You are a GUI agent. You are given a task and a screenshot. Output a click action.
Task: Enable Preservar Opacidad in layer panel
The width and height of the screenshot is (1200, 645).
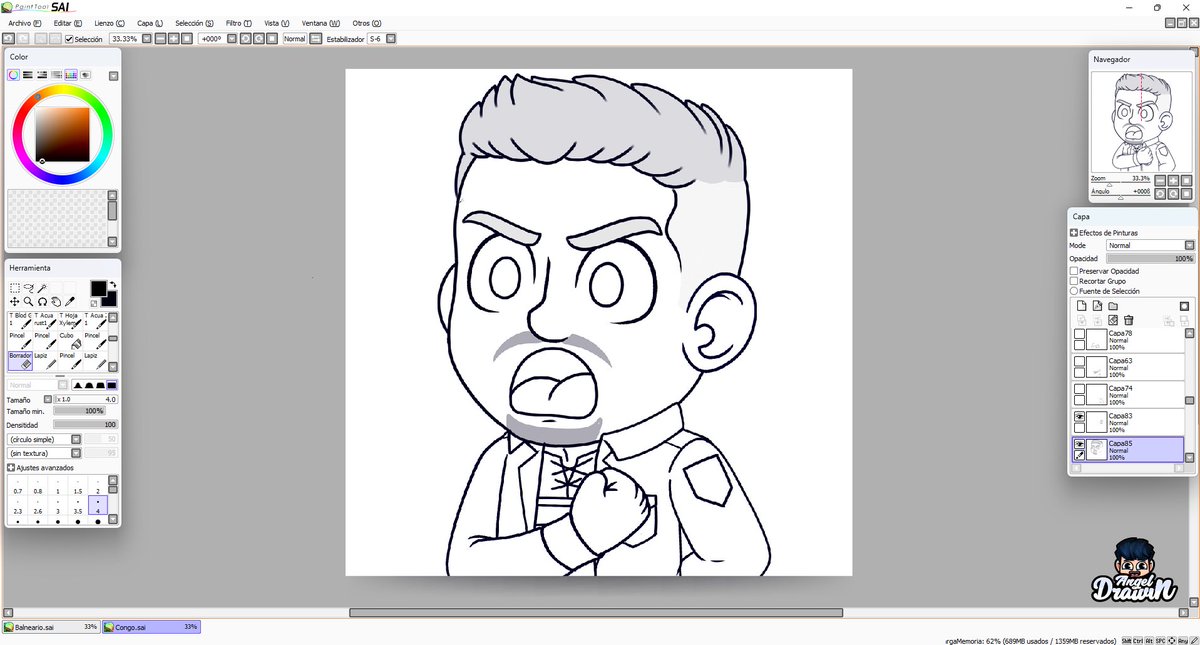coord(1075,271)
